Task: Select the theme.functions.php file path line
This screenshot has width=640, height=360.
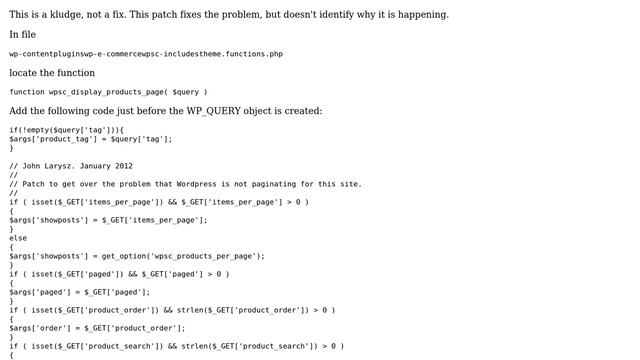Action: pyautogui.click(x=146, y=54)
